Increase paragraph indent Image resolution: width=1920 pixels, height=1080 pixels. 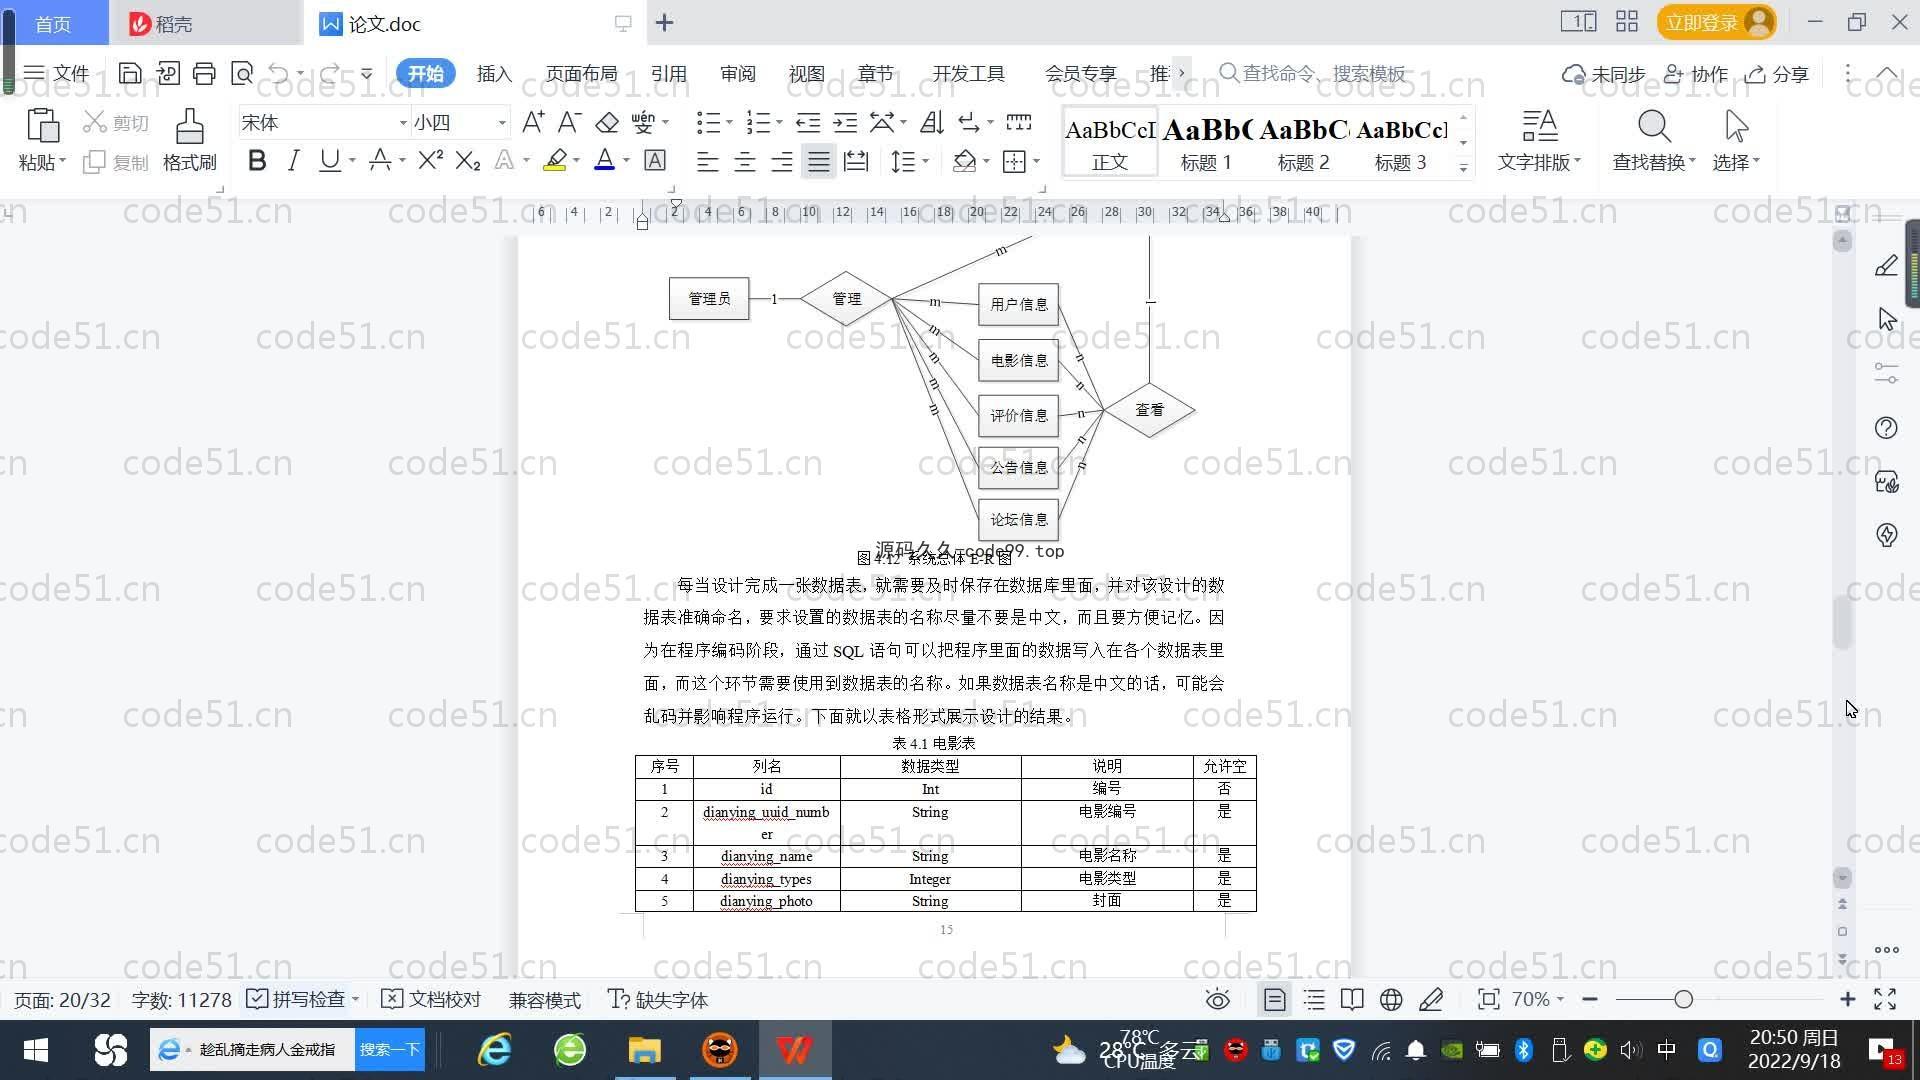[x=845, y=122]
